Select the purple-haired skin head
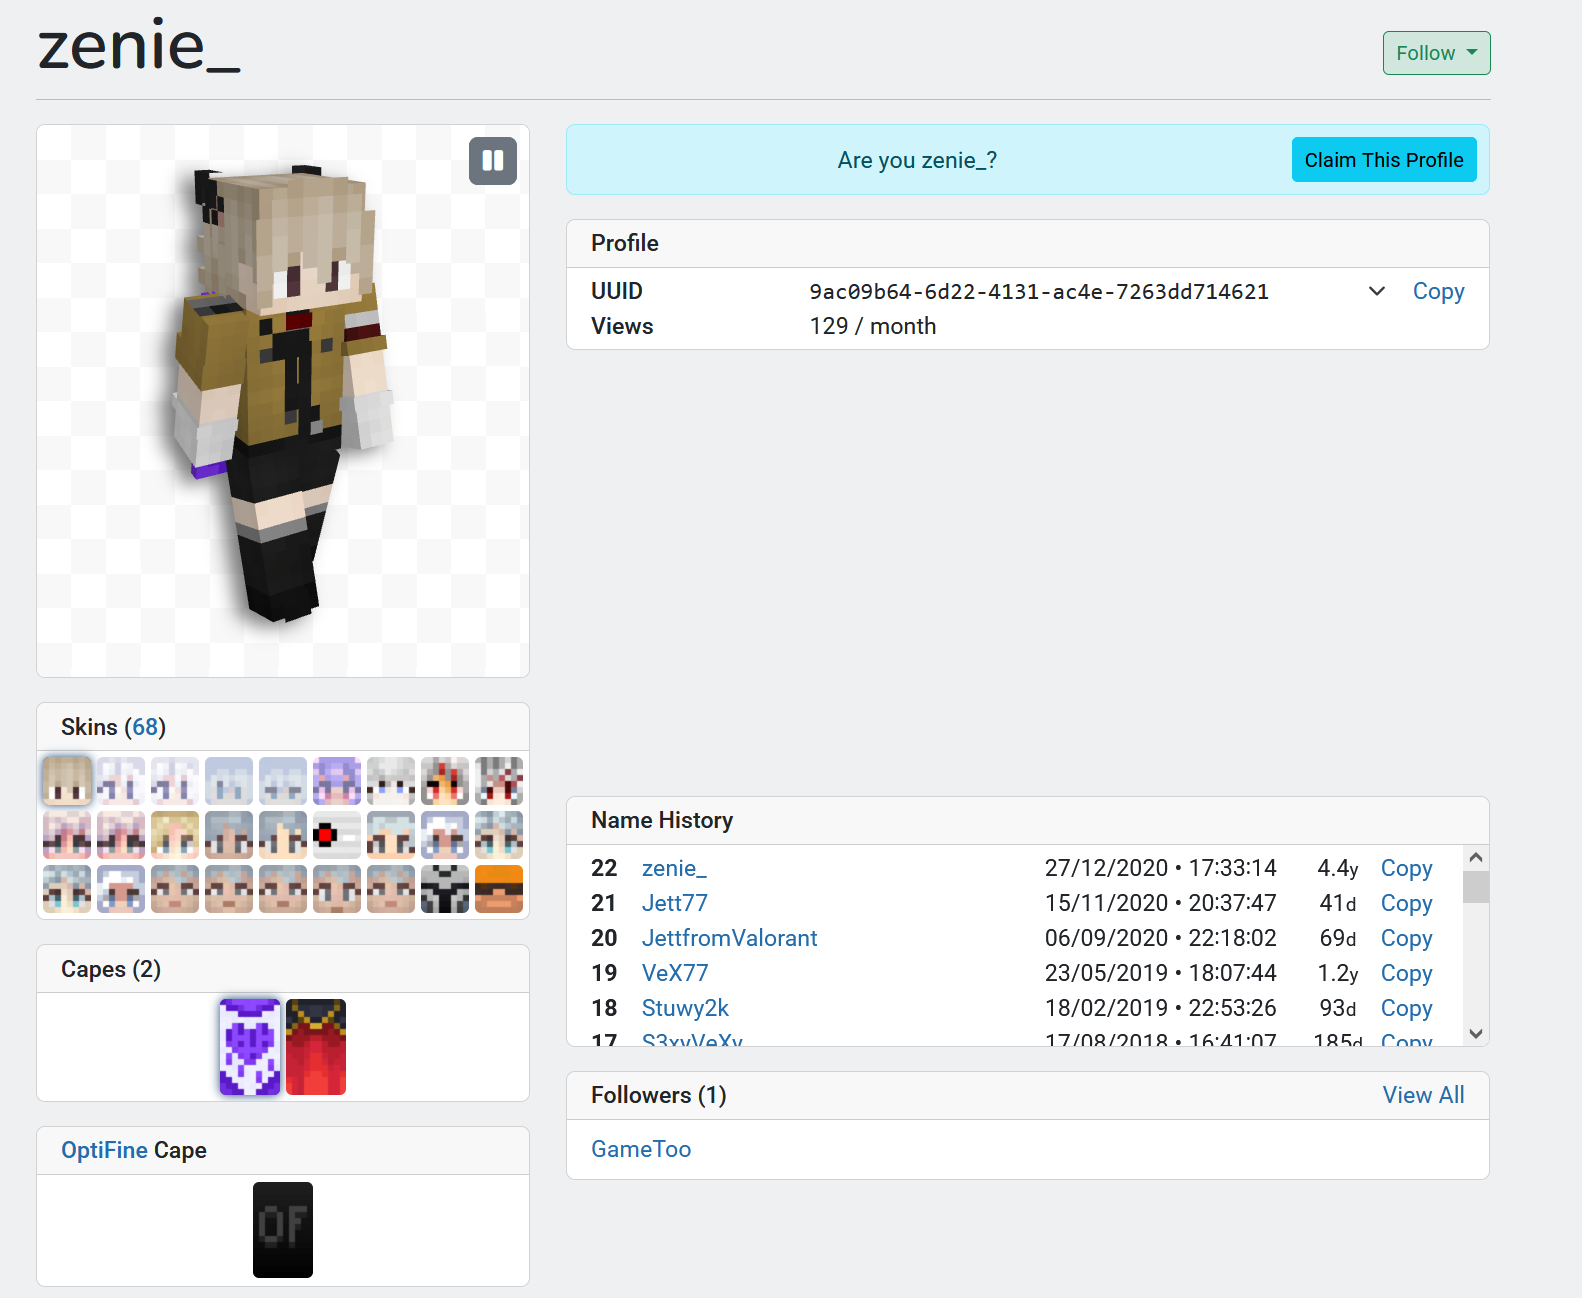This screenshot has height=1298, width=1582. point(337,781)
